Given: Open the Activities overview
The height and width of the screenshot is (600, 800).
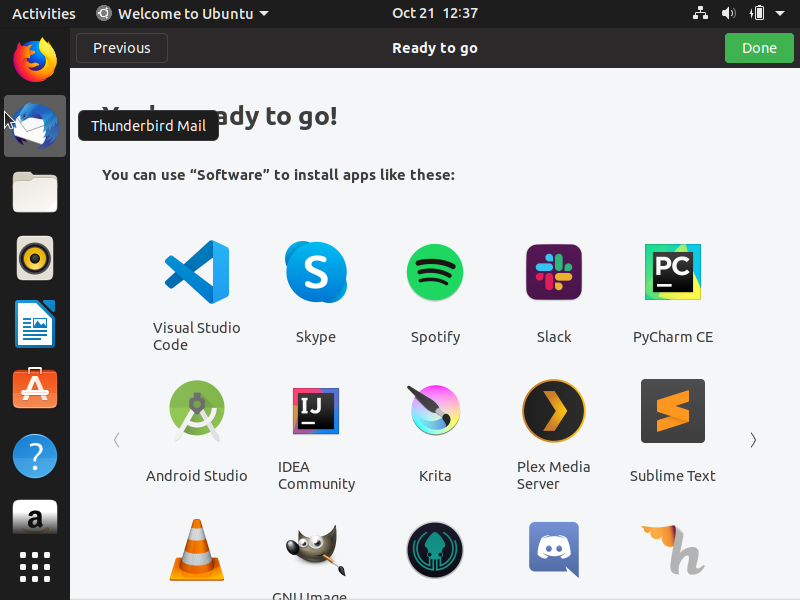Looking at the screenshot, I should [x=44, y=13].
